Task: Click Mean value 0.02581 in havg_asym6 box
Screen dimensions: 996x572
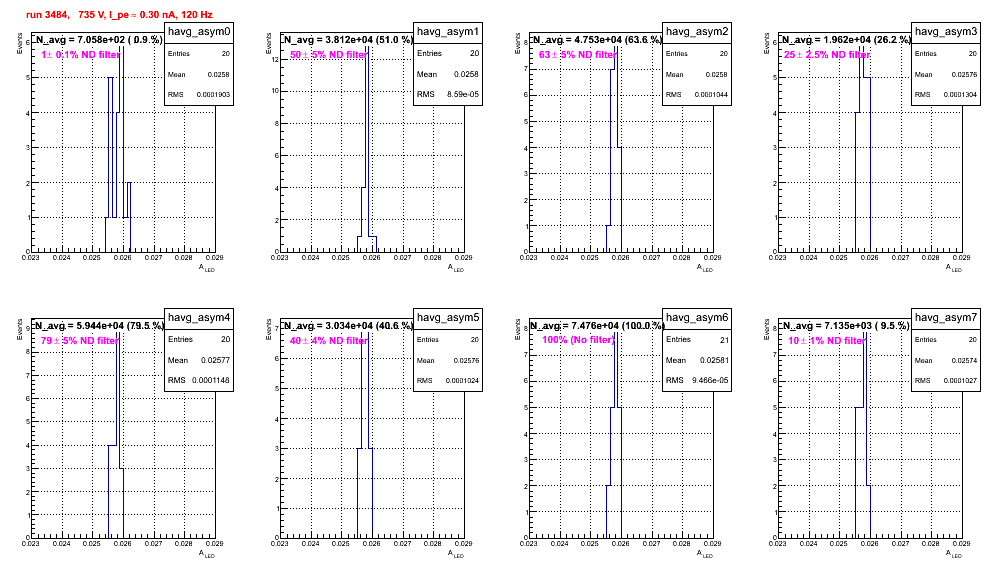Action: (x=715, y=360)
